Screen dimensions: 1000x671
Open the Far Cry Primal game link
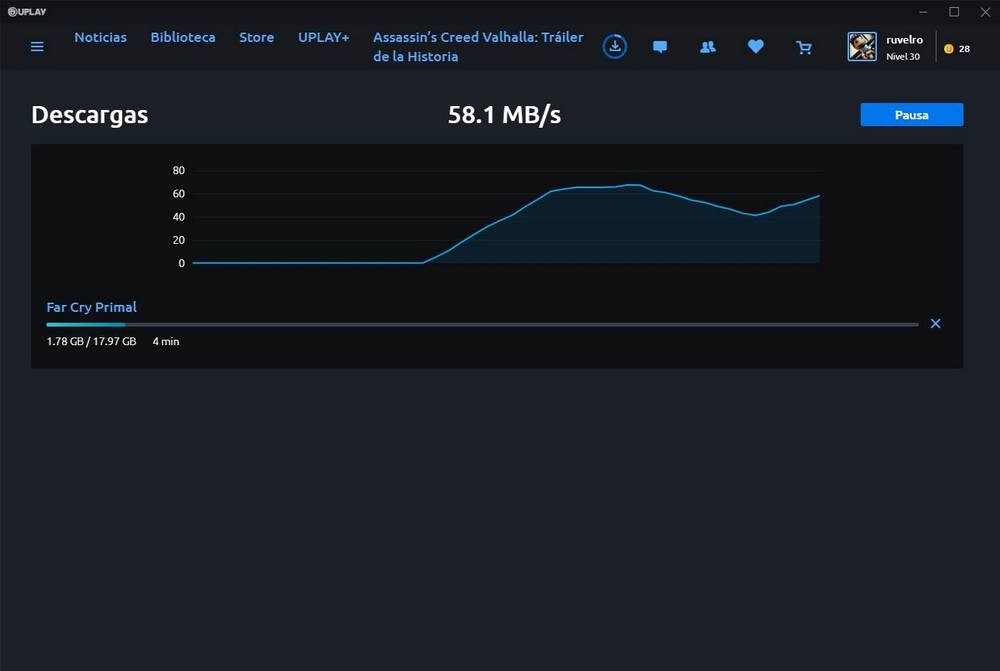coord(91,307)
